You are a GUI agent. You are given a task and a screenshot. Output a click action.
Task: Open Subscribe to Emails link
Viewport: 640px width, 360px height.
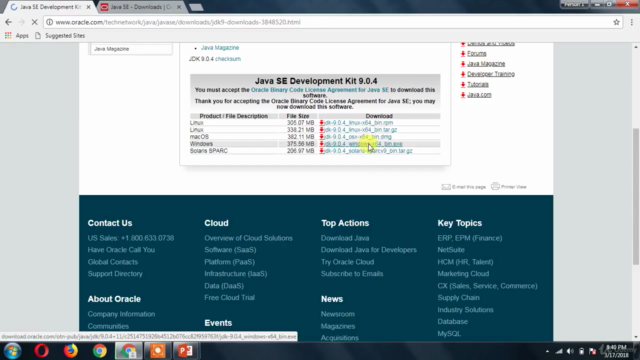click(352, 274)
